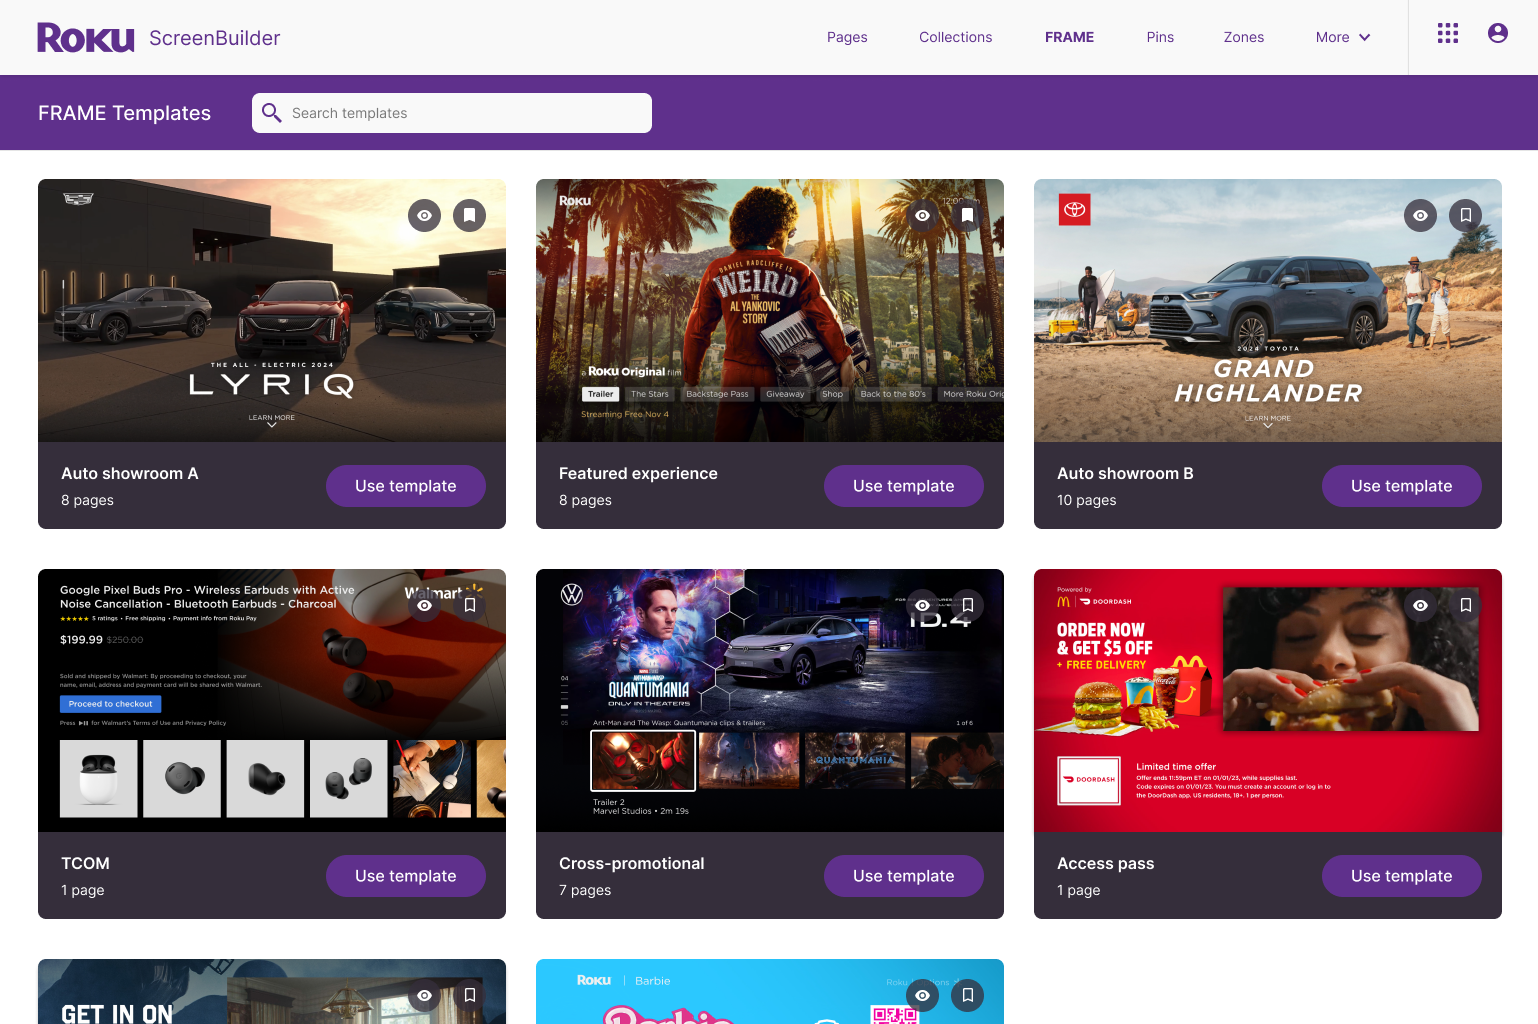
Task: Click the FRAME Templates heading
Action: tap(124, 113)
